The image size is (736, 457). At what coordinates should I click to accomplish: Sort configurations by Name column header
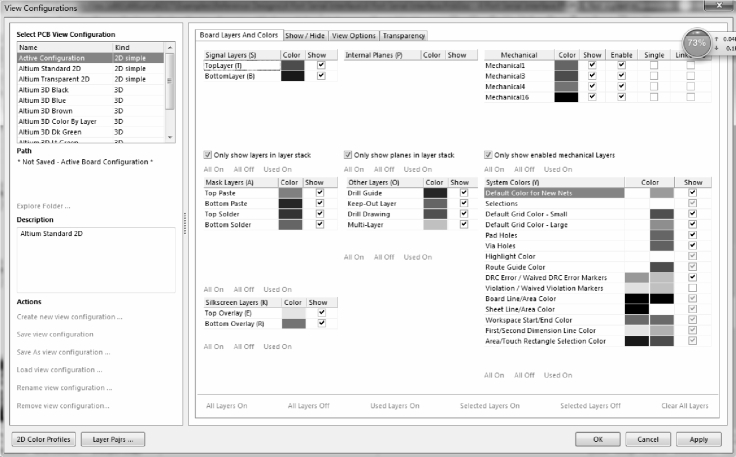point(65,47)
